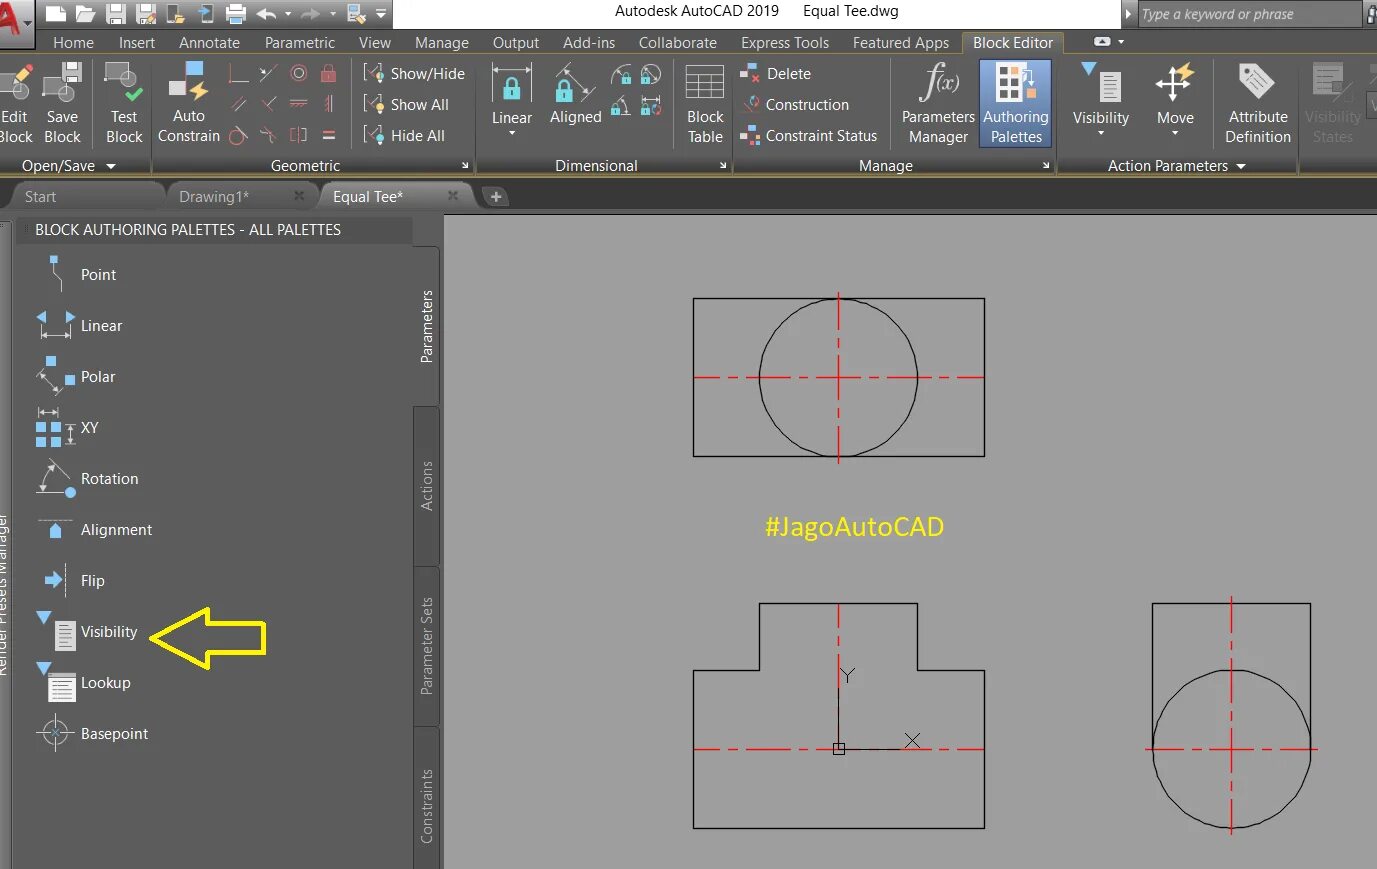Screen dimensions: 1377x869
Task: Click the Save Block button
Action: 62,103
